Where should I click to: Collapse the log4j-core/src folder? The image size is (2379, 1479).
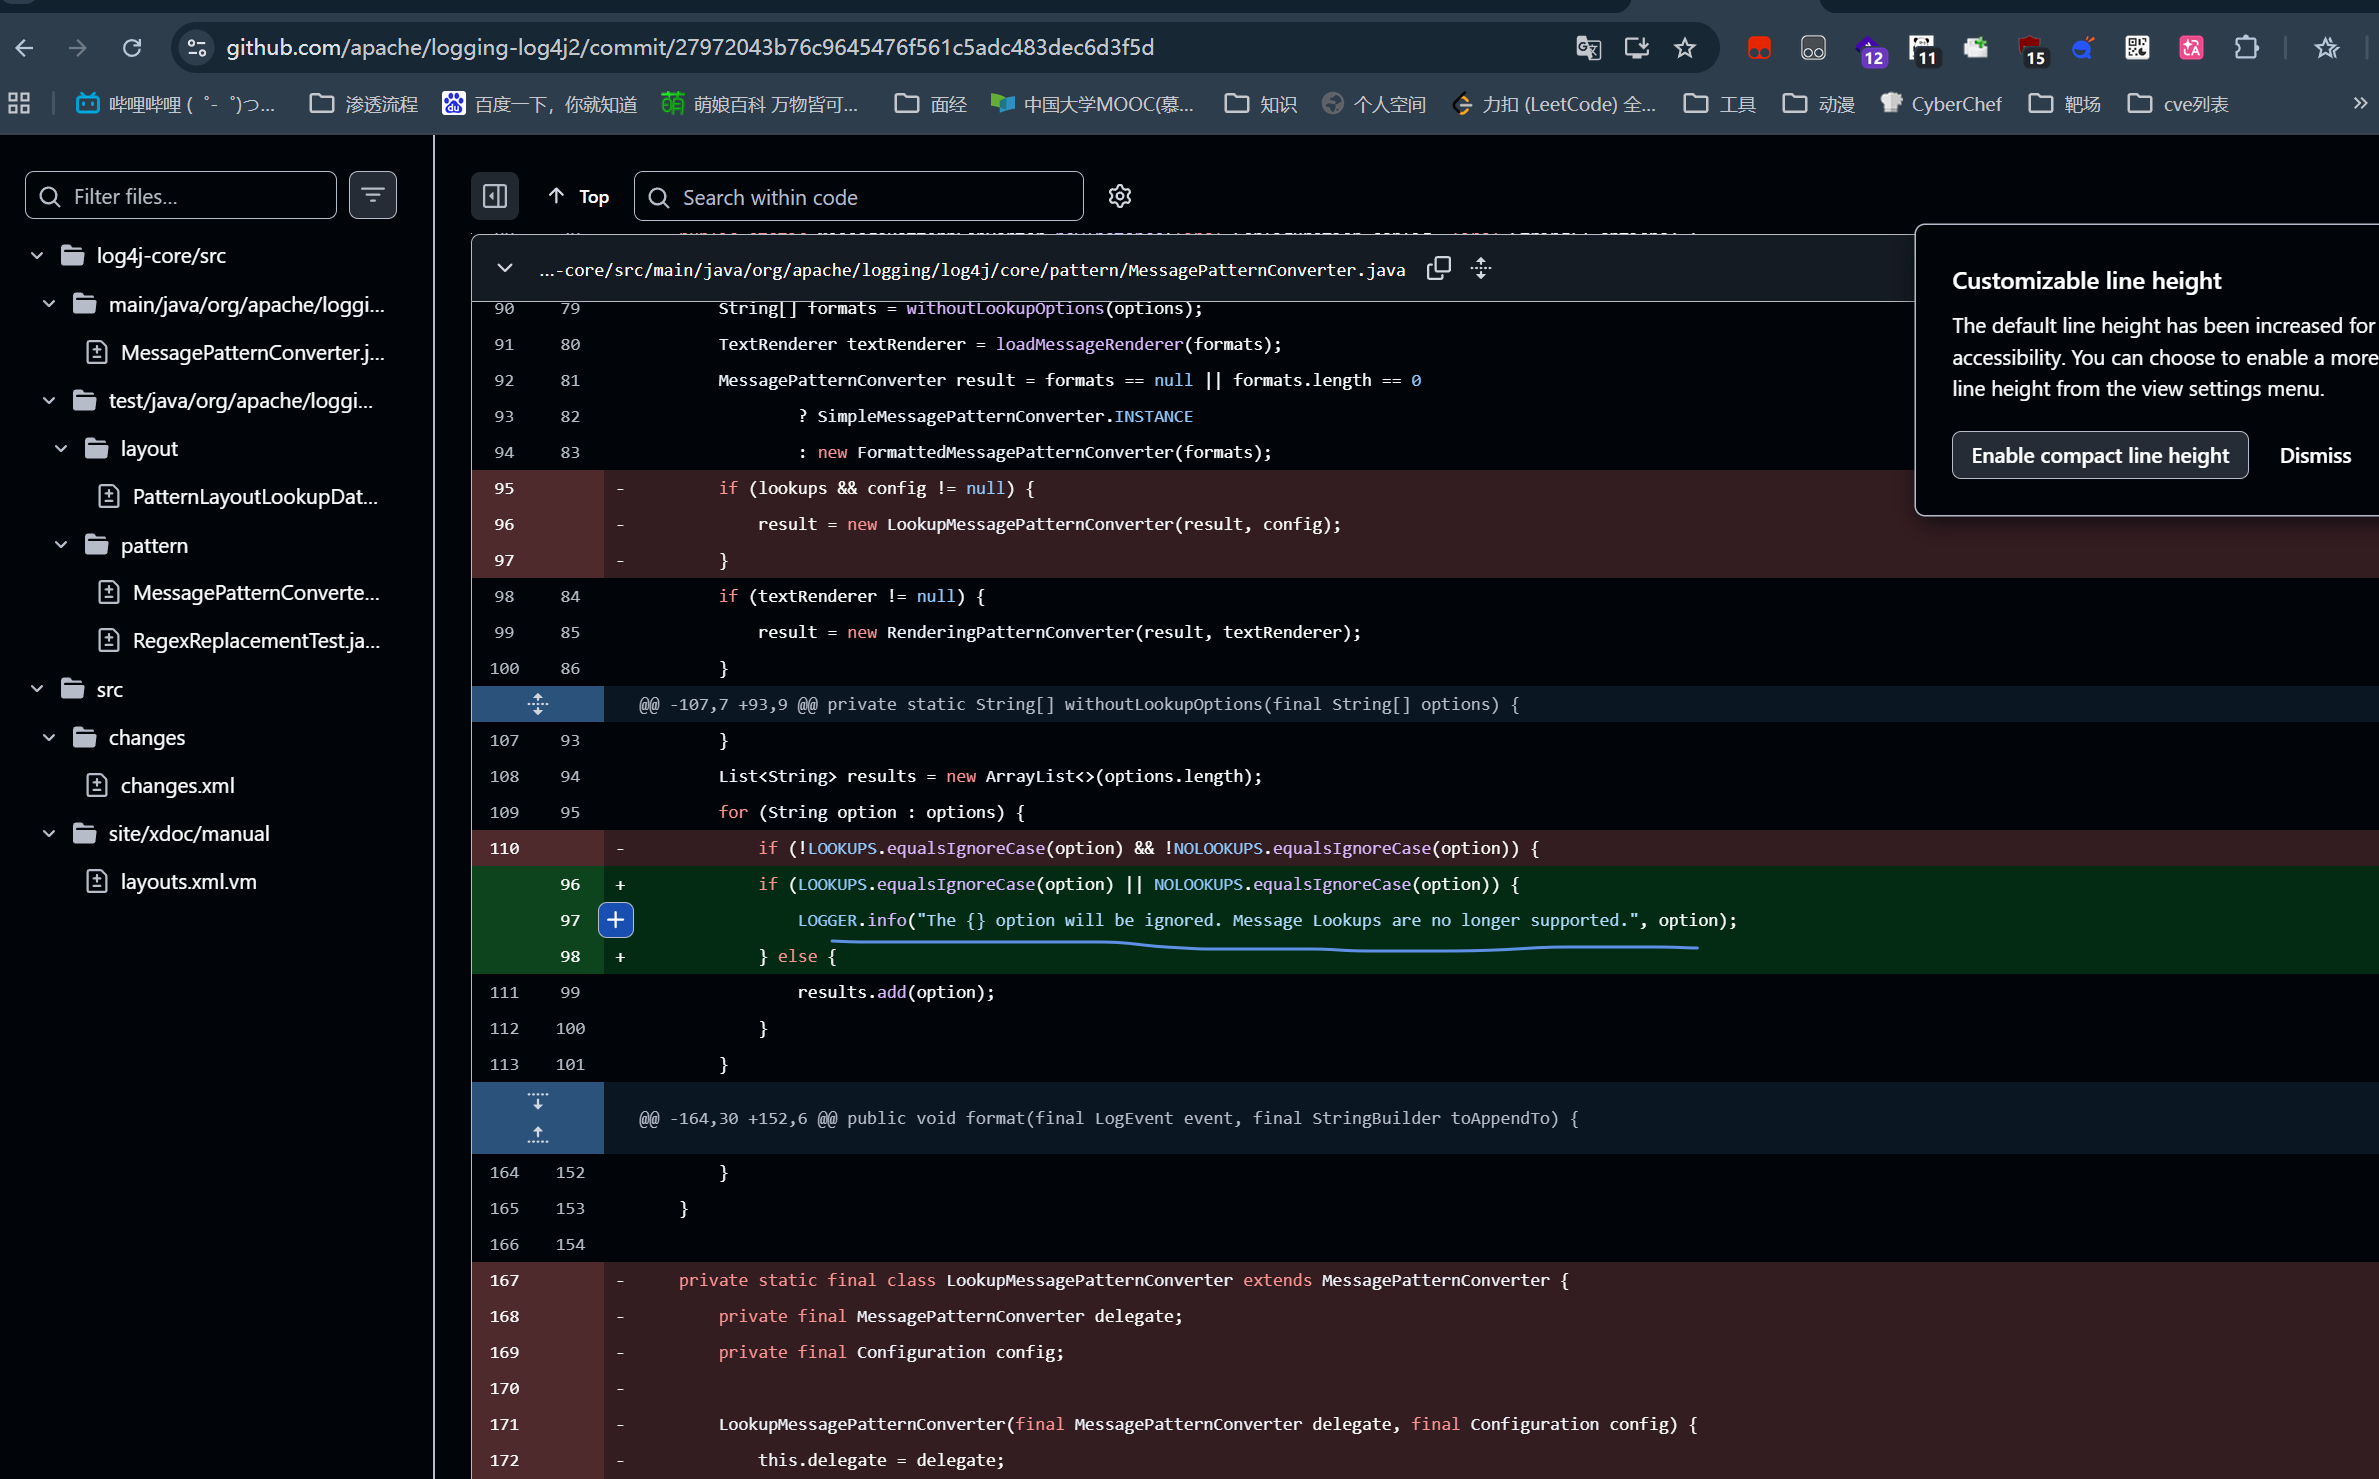37,255
